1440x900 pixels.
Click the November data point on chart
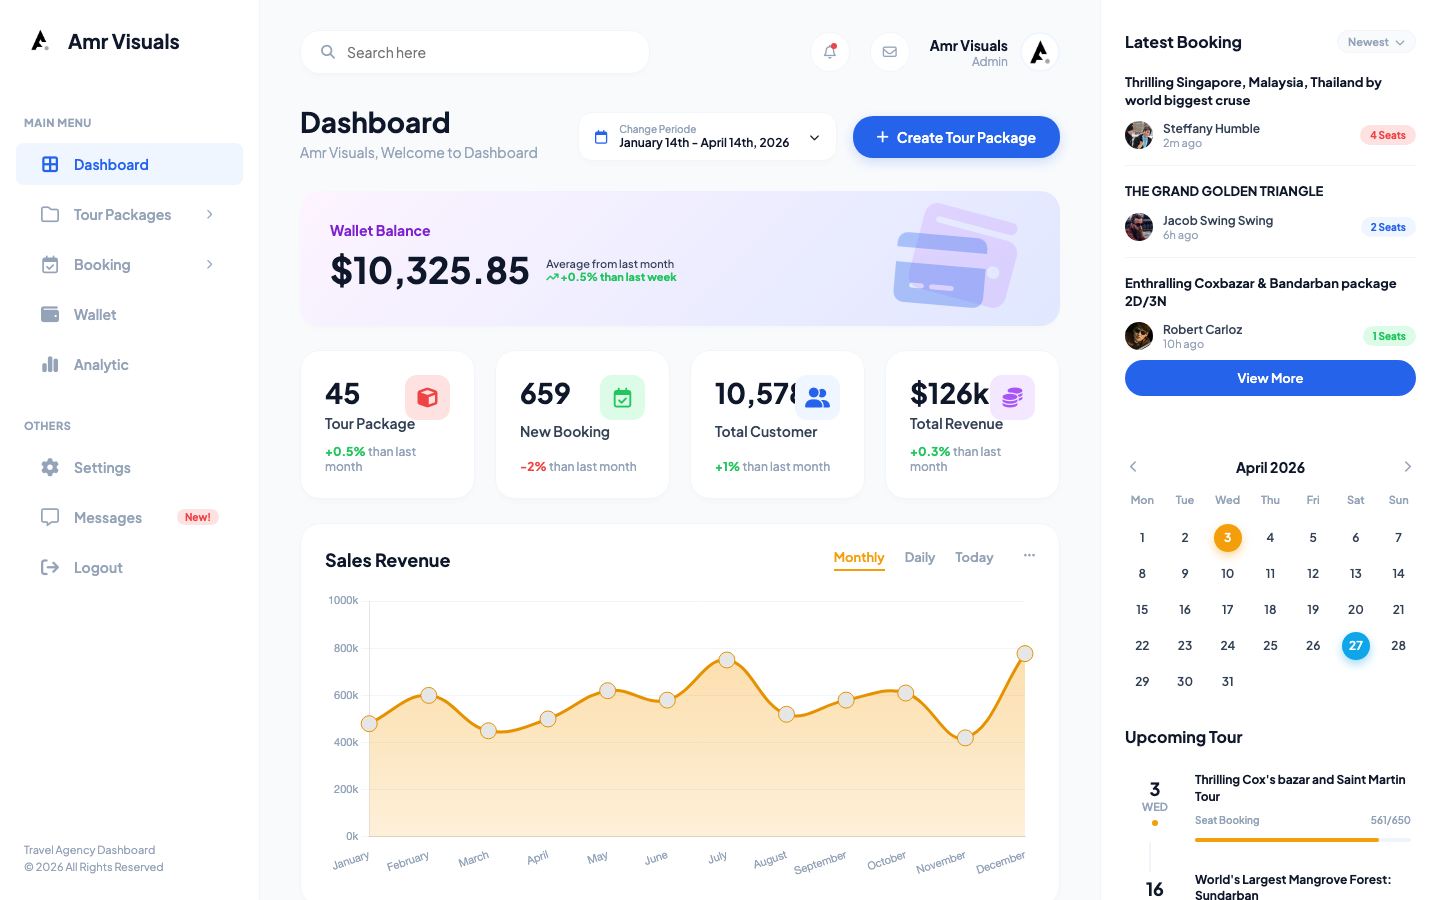[965, 738]
